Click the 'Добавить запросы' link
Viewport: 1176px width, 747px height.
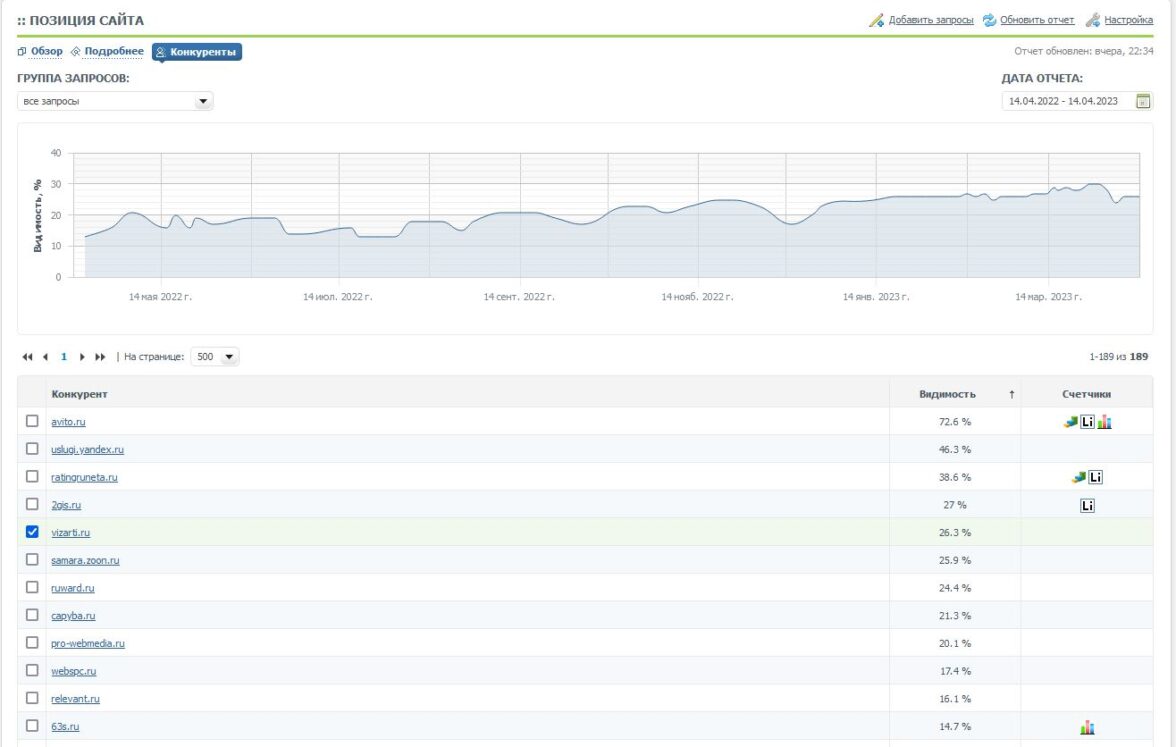coord(930,20)
